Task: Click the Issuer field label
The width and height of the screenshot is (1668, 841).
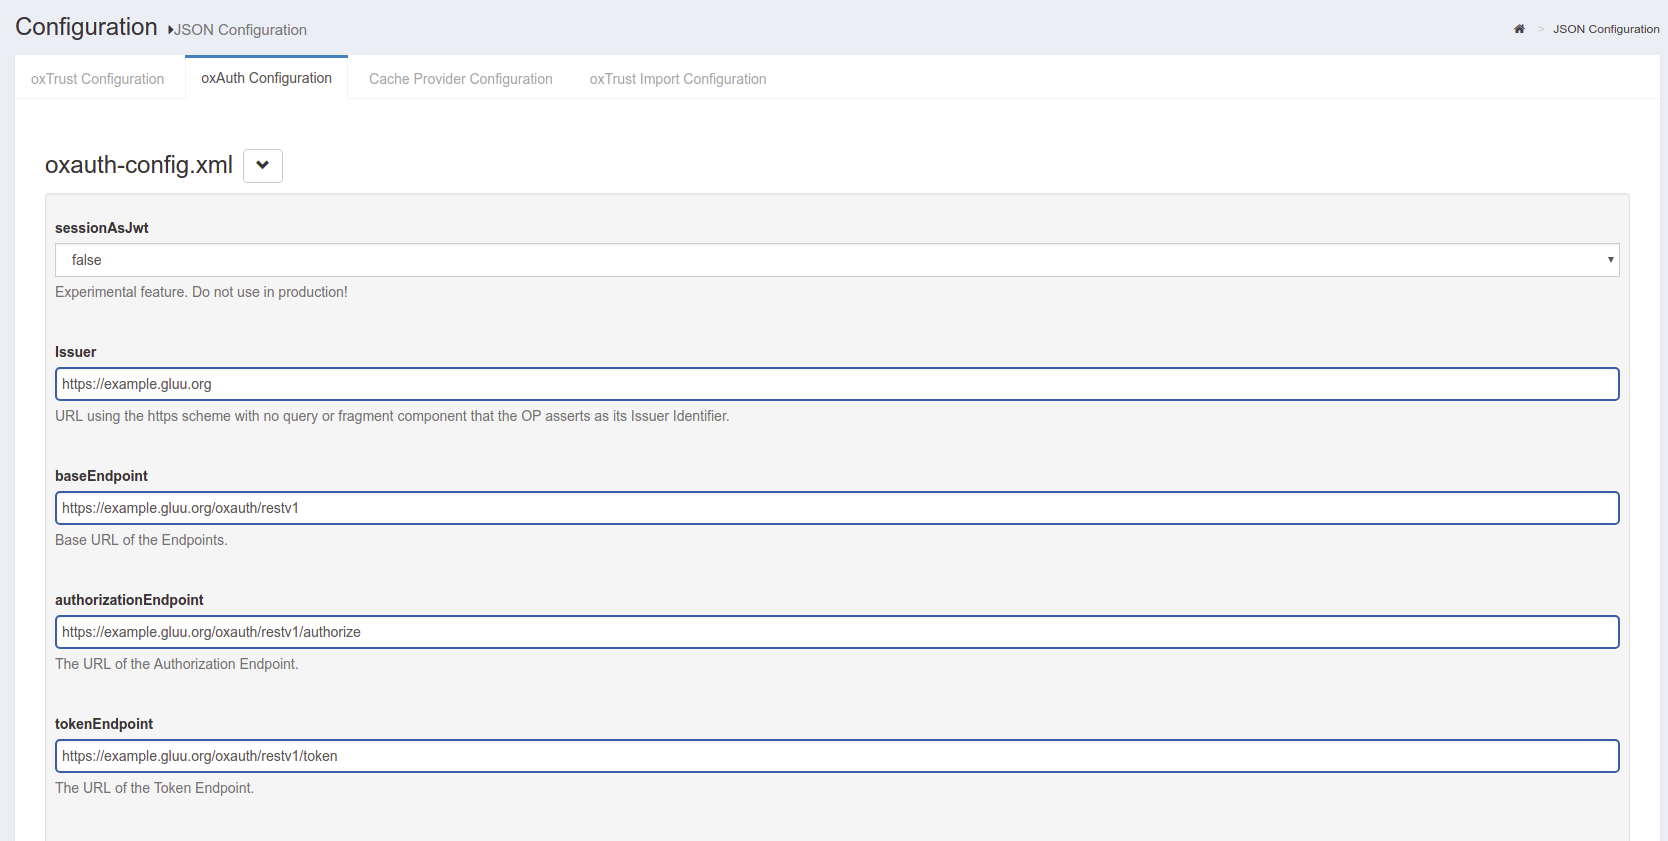Action: (x=76, y=352)
